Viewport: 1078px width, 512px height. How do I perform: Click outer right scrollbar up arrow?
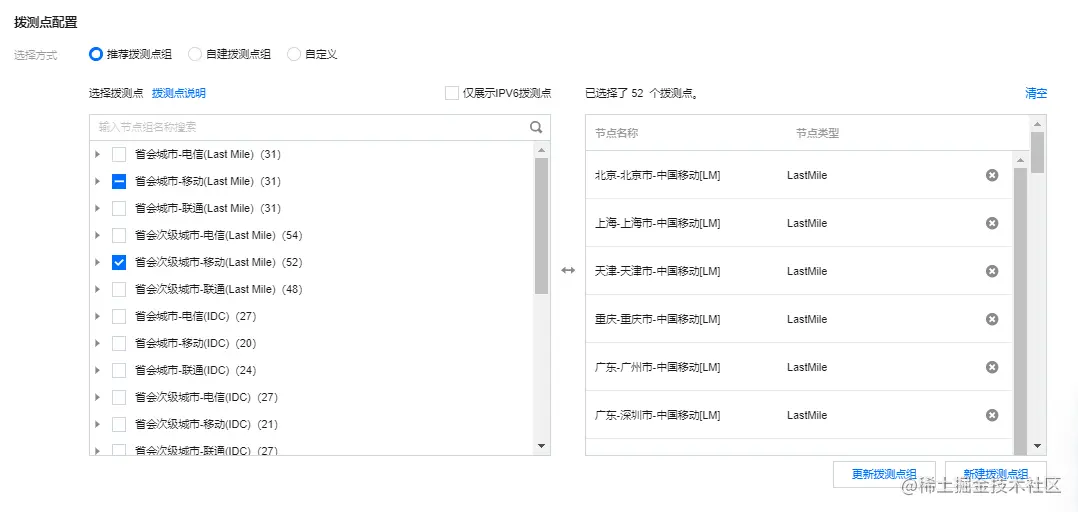[x=1037, y=124]
